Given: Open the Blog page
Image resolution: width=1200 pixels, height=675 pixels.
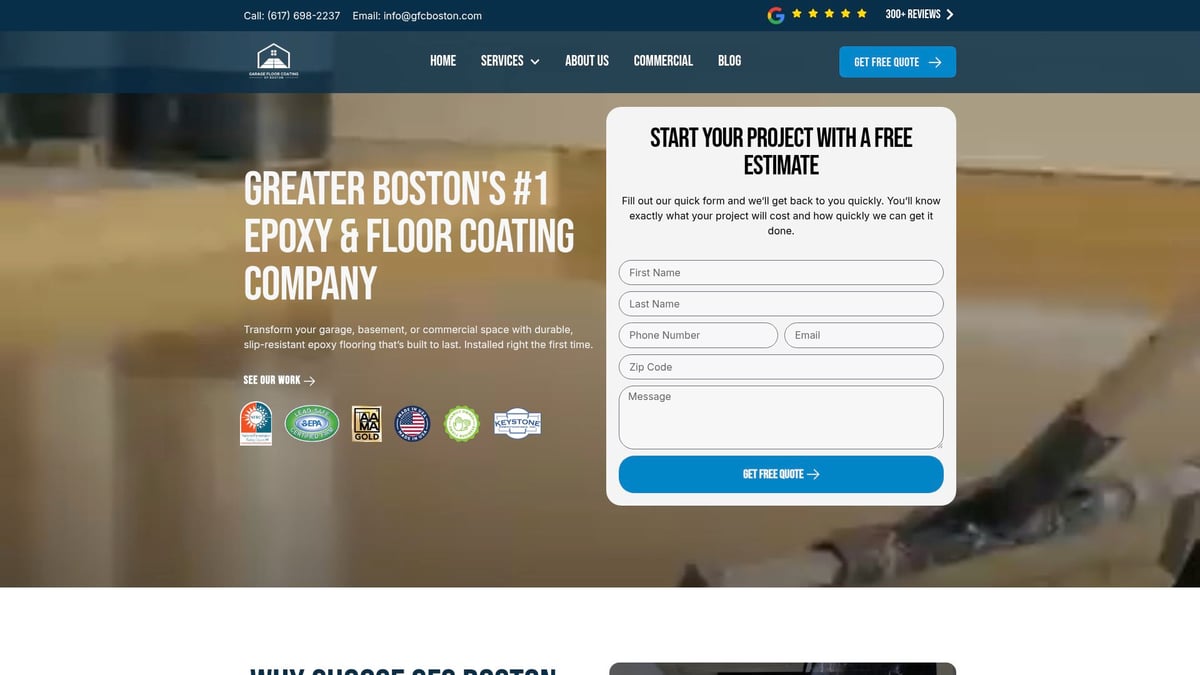Looking at the screenshot, I should coord(730,61).
